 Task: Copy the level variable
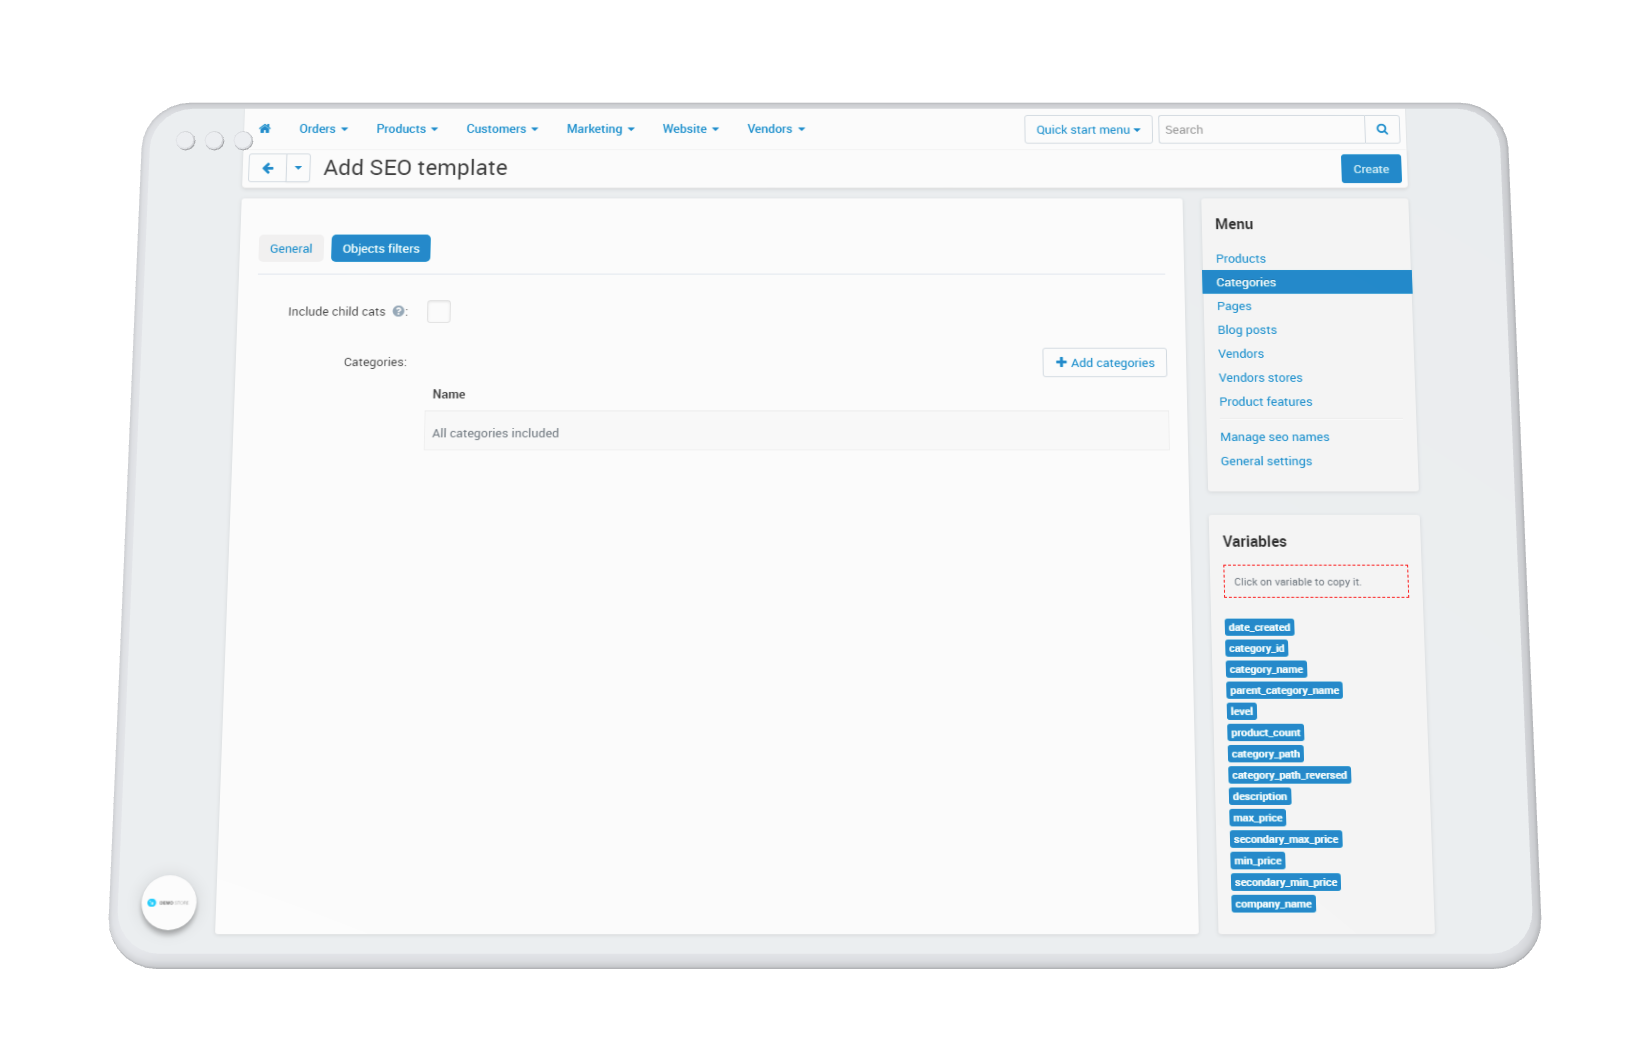click(x=1242, y=712)
